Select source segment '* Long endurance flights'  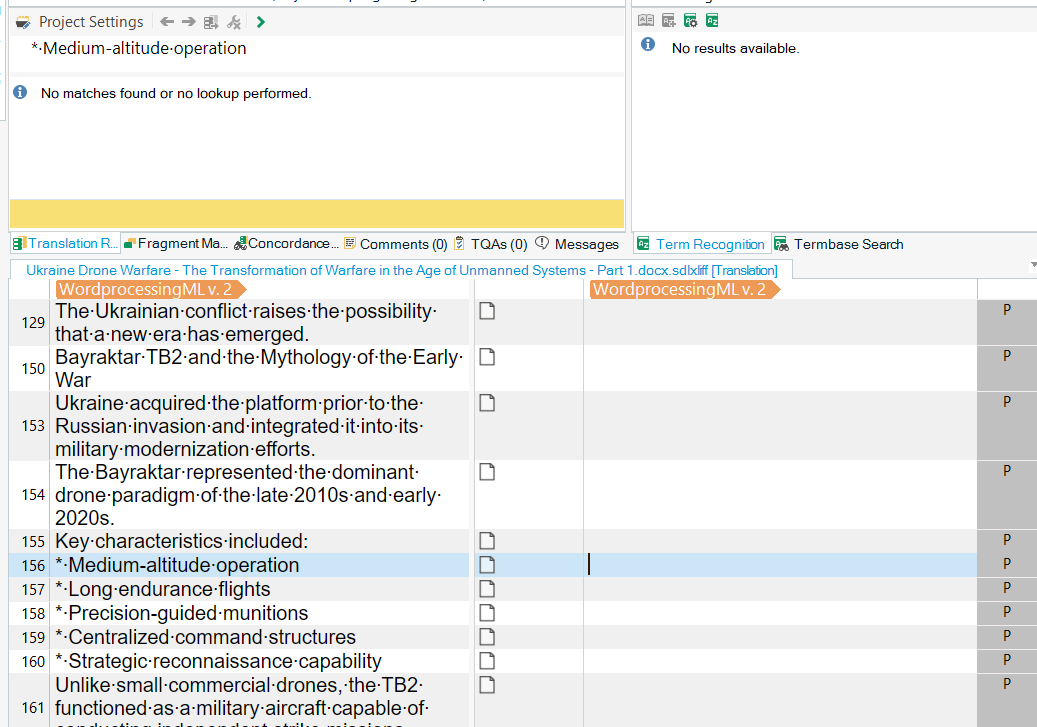[163, 589]
